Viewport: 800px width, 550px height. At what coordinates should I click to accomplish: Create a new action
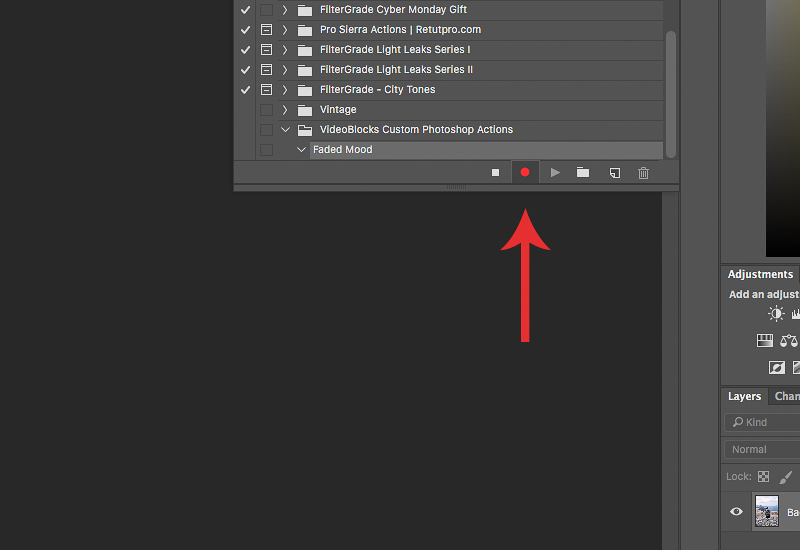pyautogui.click(x=615, y=173)
